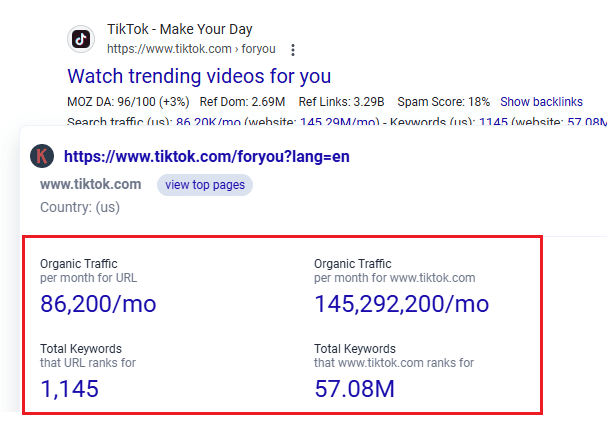The height and width of the screenshot is (423, 607).
Task: Click the 'Ref Links: 3.29B' metric
Action: [x=341, y=102]
